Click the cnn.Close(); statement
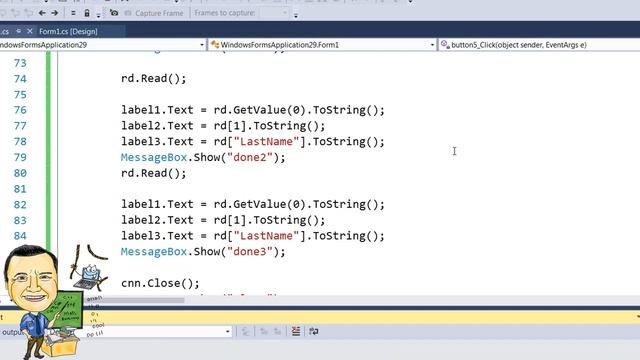Screen dimensions: 640x360 click(160, 283)
